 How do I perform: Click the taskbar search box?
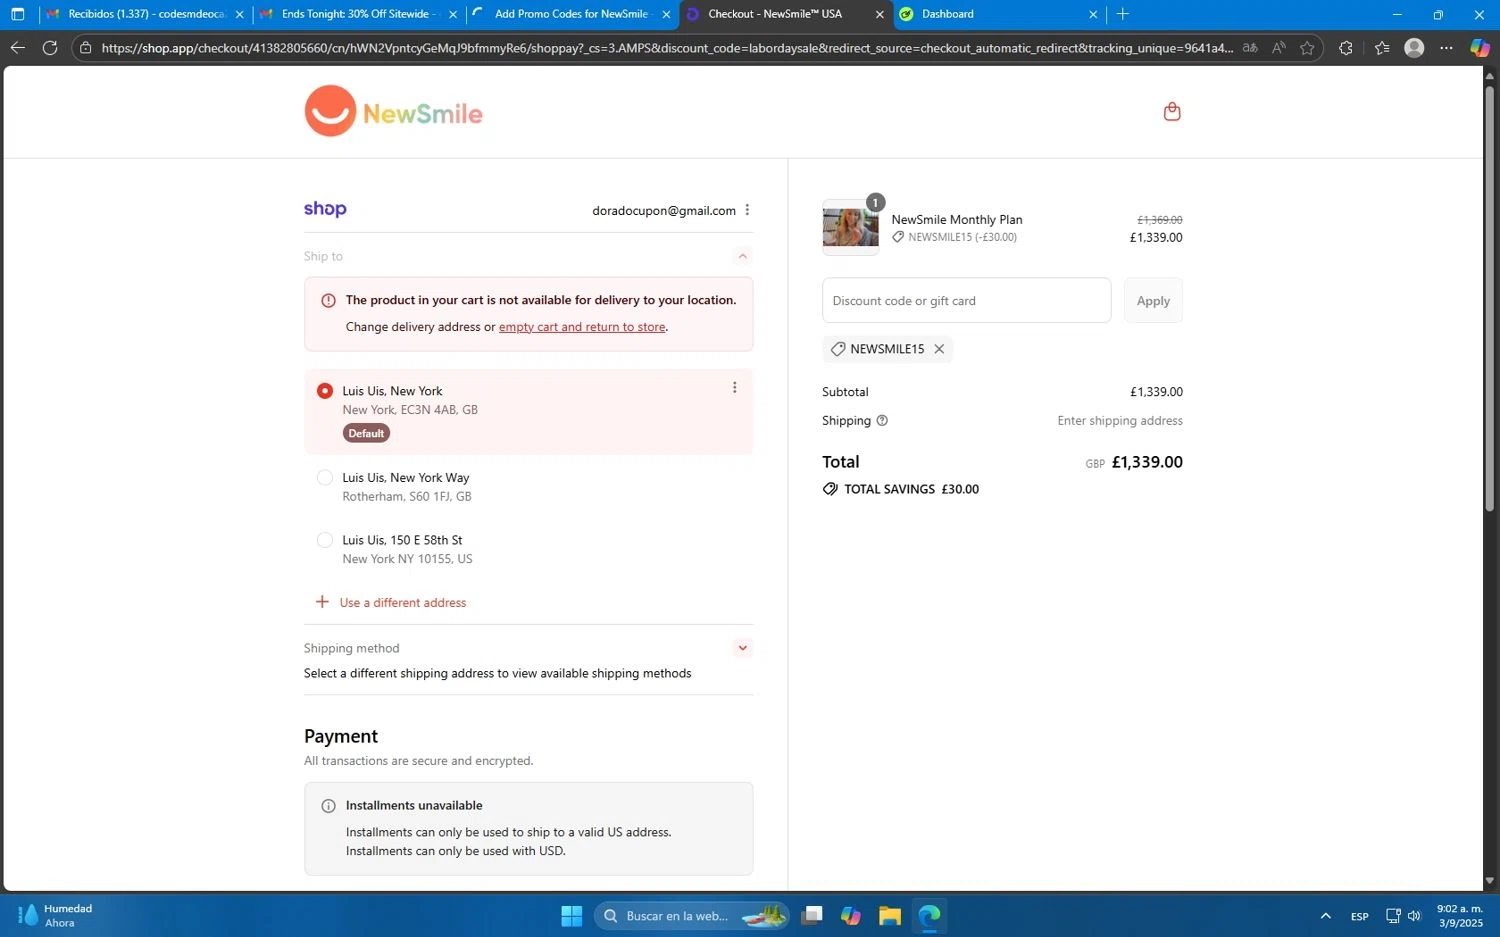(x=692, y=916)
